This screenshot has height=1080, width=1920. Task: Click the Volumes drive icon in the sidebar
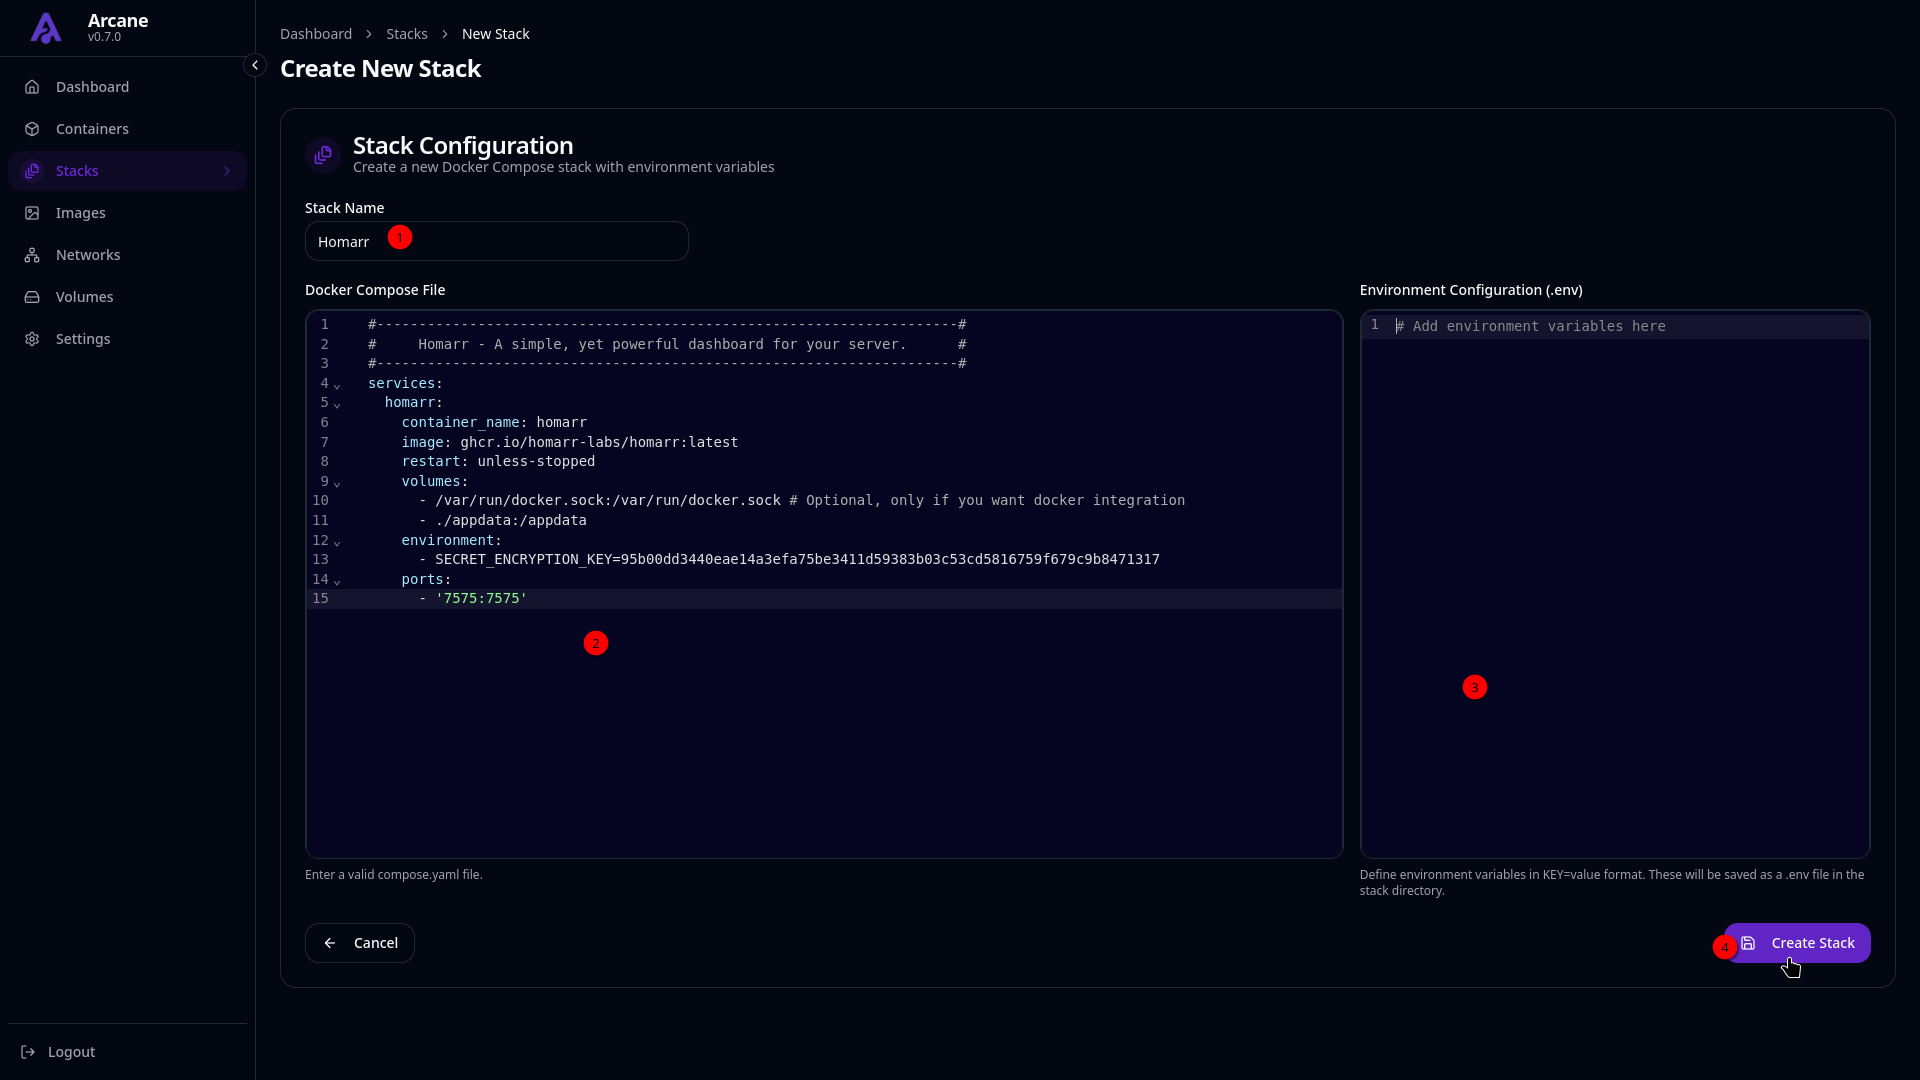click(32, 297)
